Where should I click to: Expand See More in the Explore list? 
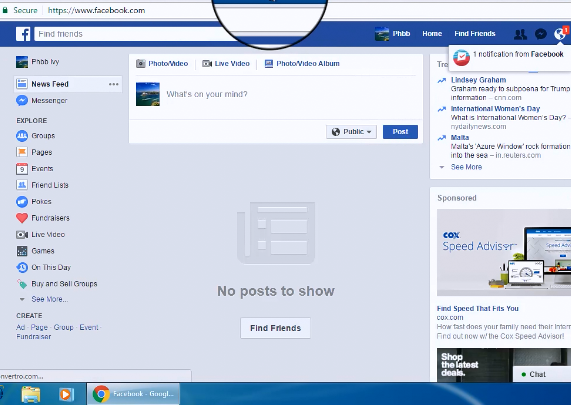point(50,299)
